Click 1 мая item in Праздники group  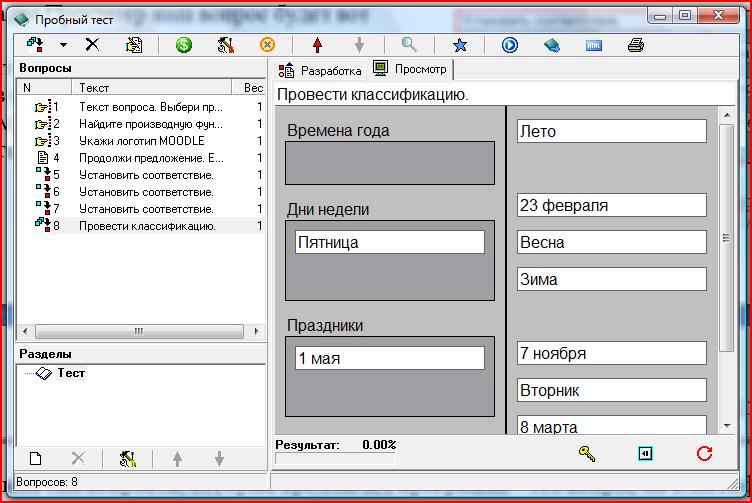tap(389, 358)
